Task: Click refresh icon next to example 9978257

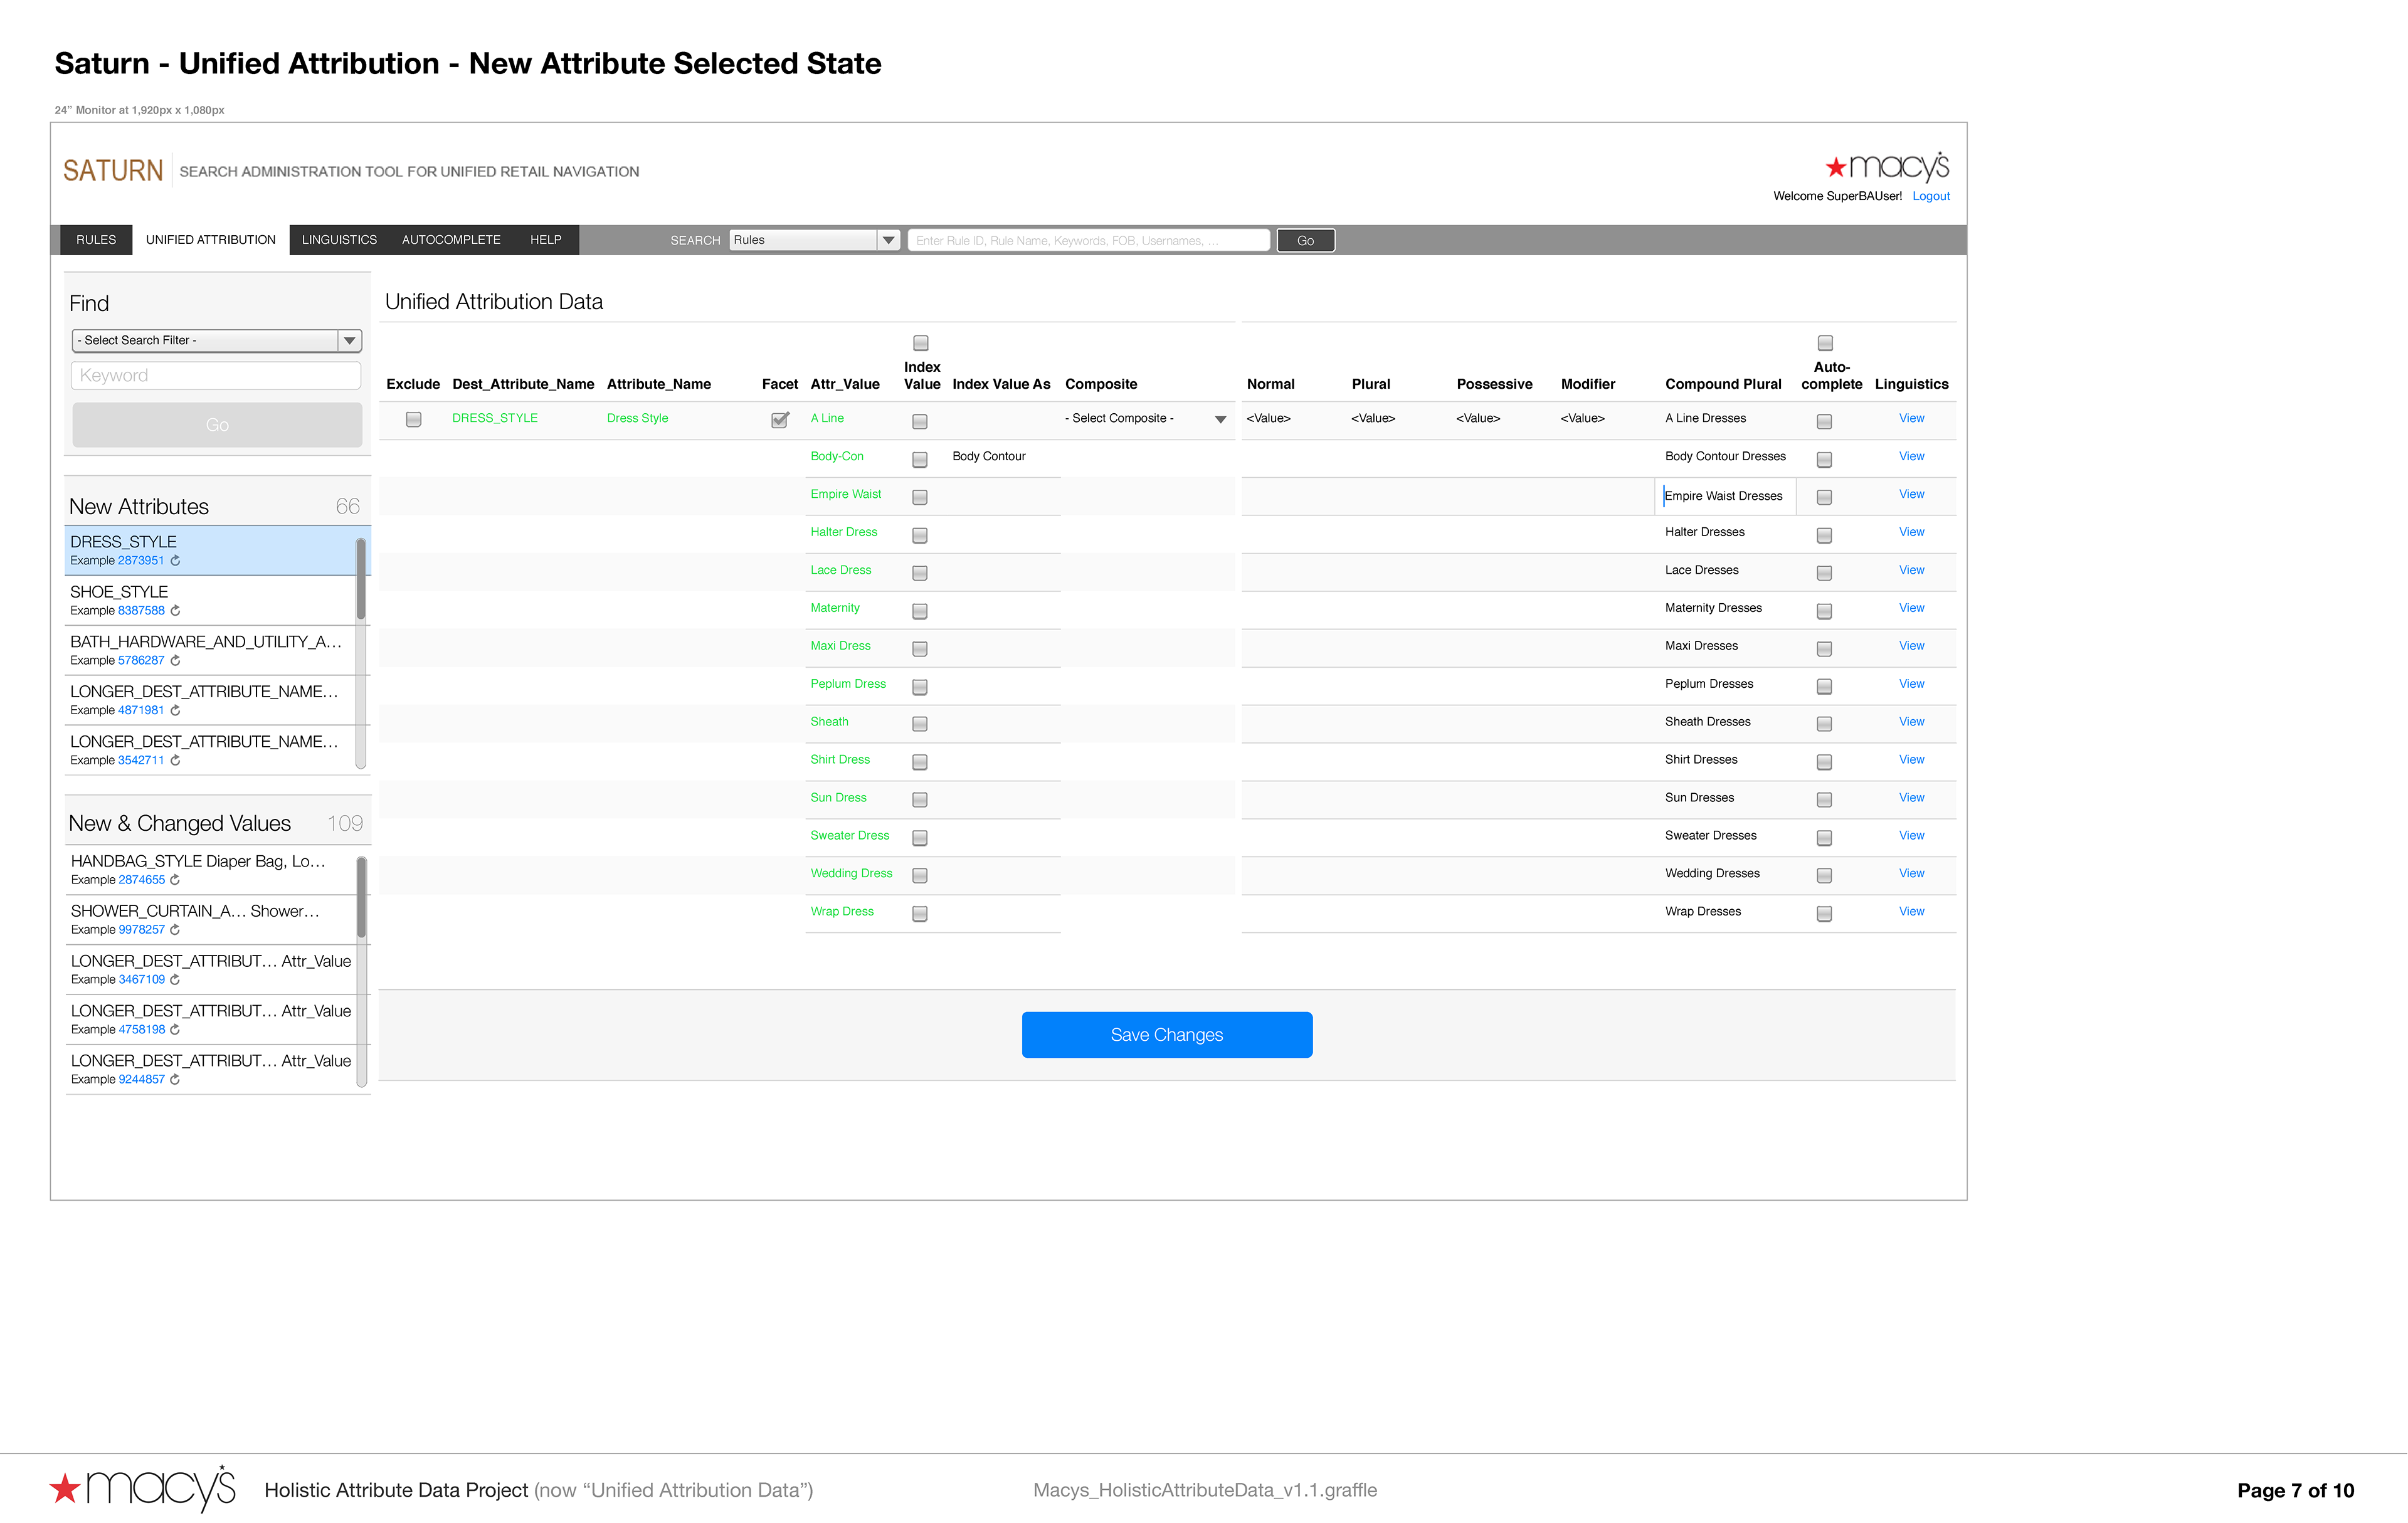Action: pos(175,930)
